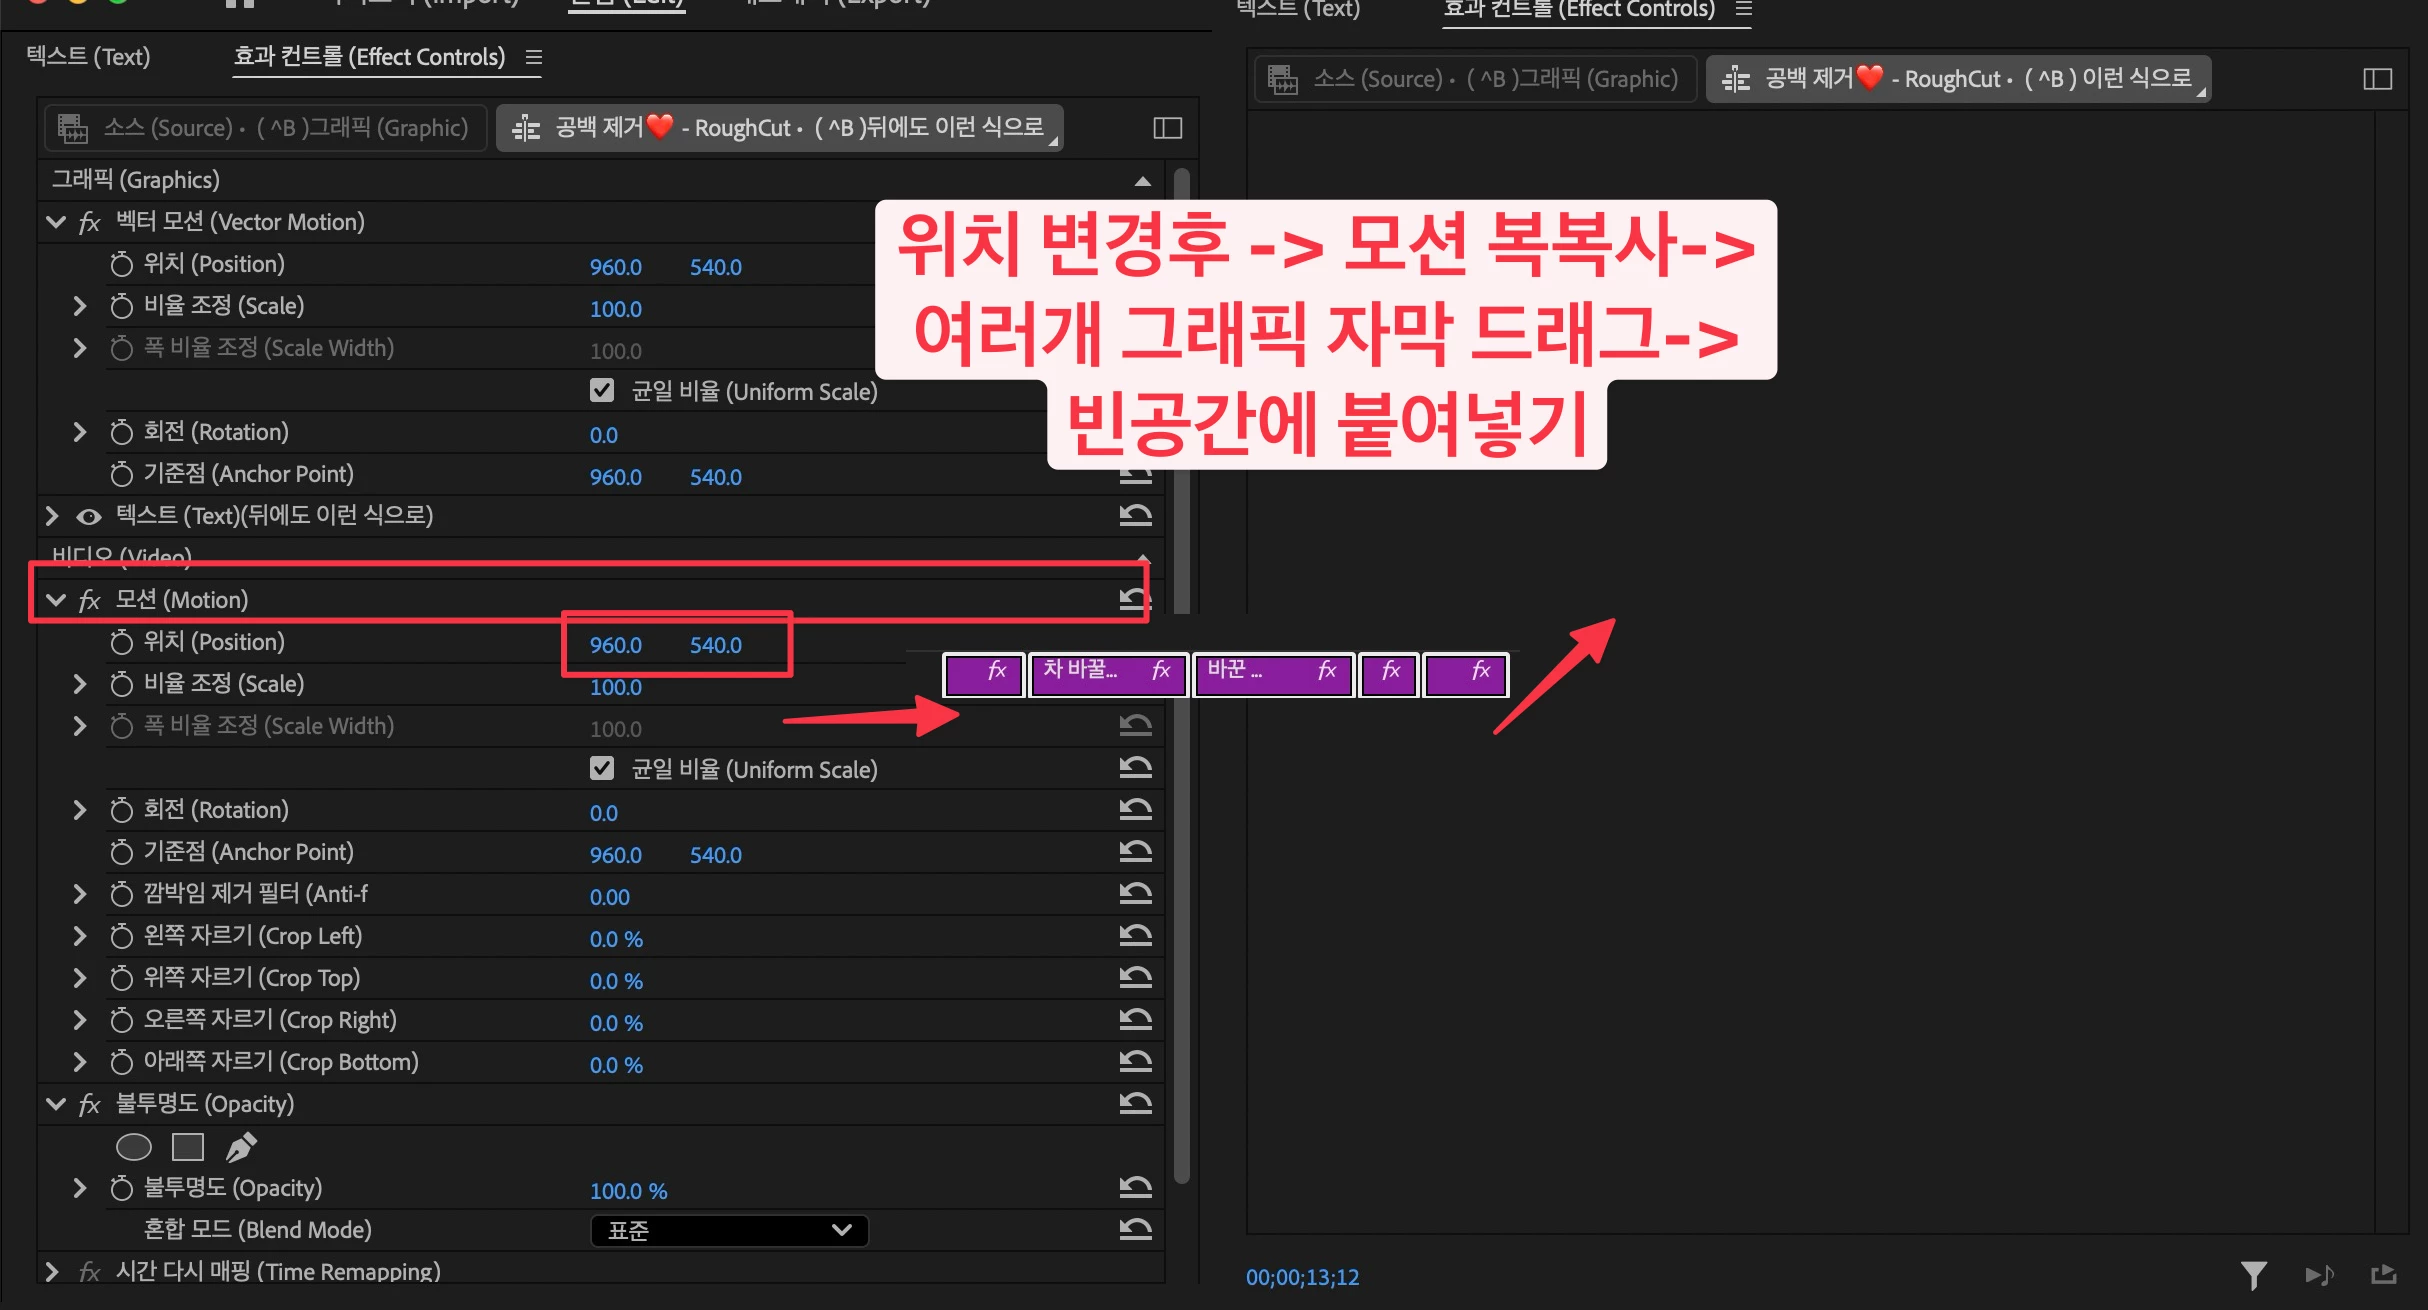Open the Blend Mode dropdown
This screenshot has height=1310, width=2428.
point(729,1230)
